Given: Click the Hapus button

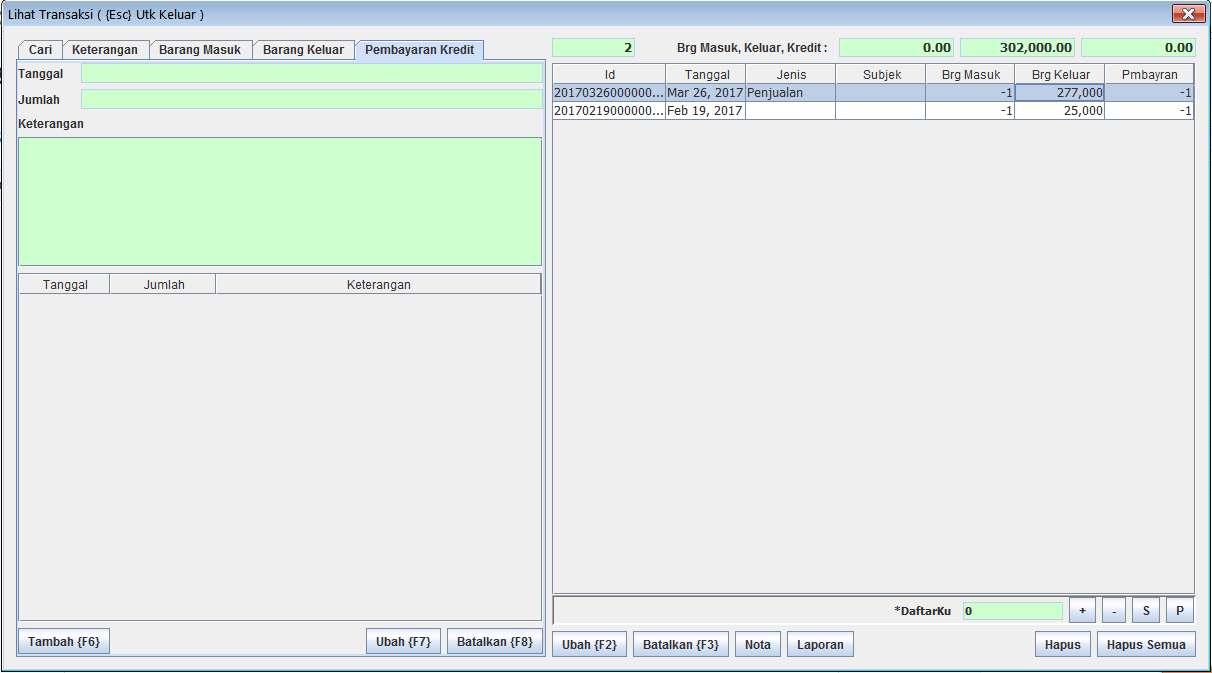Looking at the screenshot, I should [x=1062, y=645].
